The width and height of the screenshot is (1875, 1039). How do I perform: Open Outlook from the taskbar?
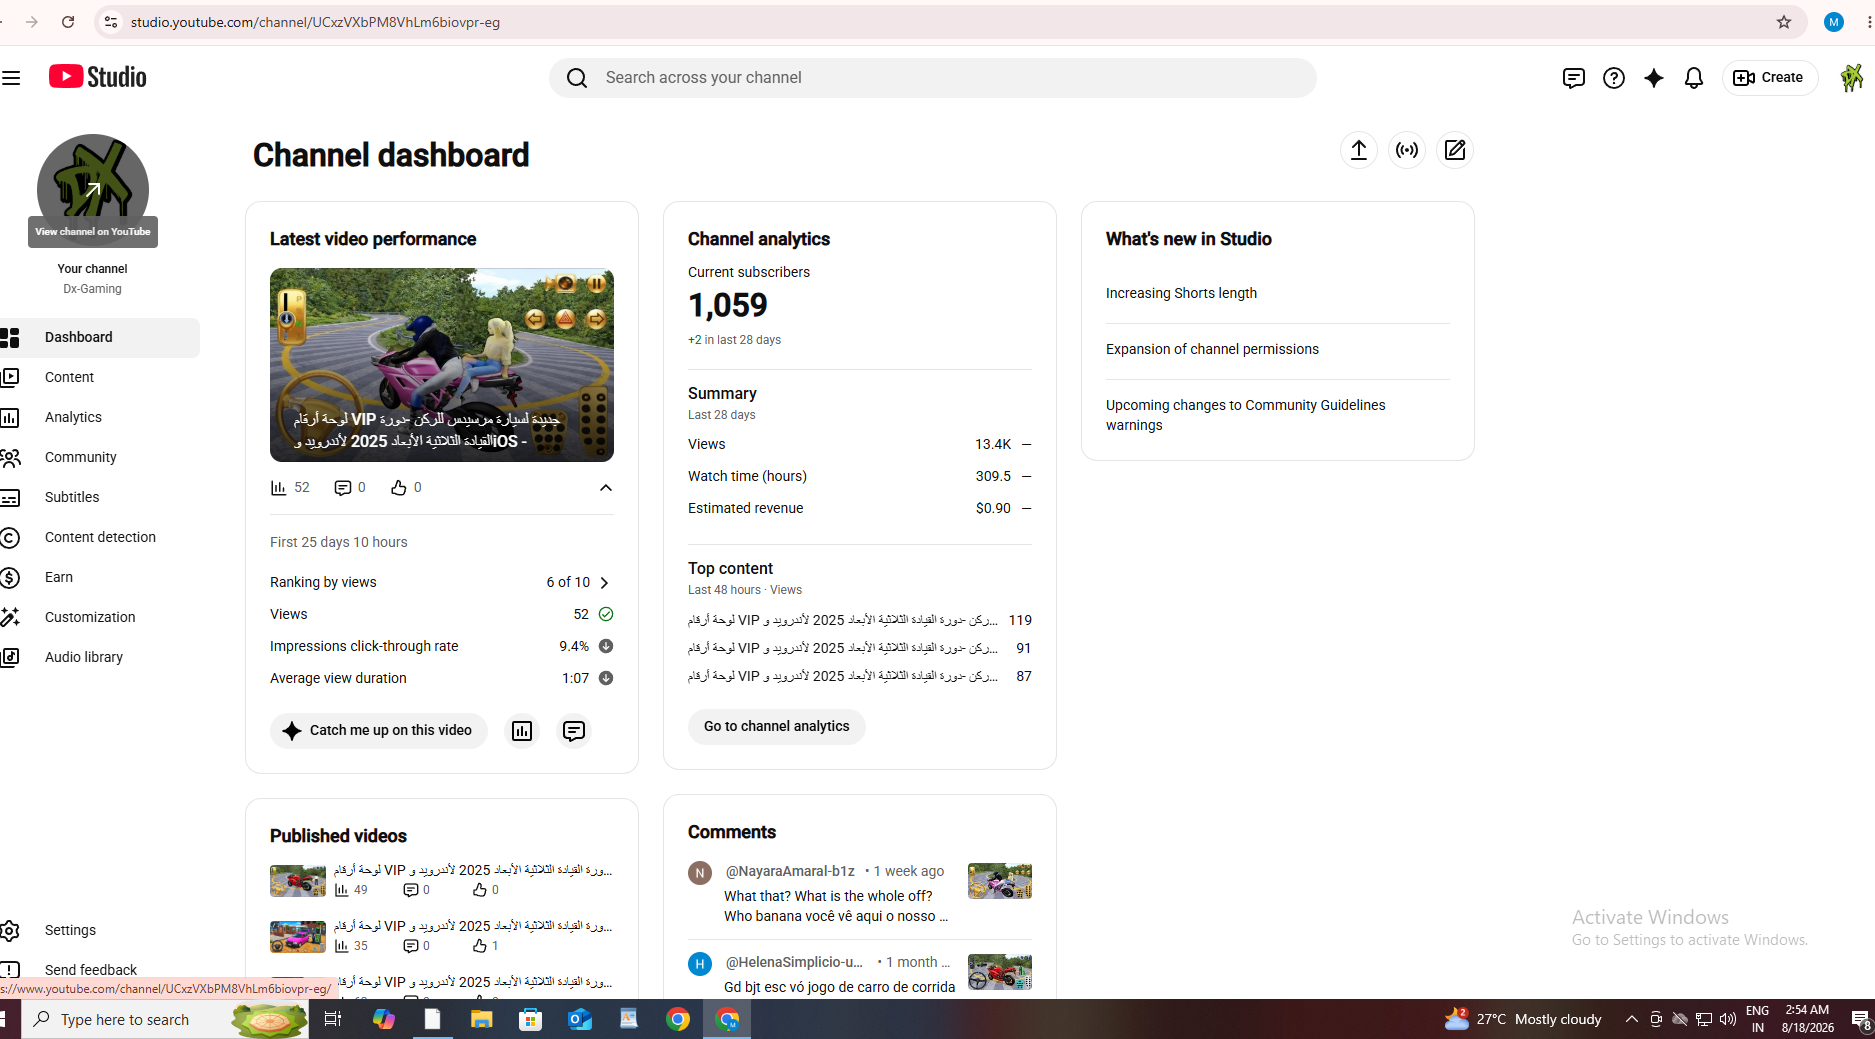click(580, 1019)
